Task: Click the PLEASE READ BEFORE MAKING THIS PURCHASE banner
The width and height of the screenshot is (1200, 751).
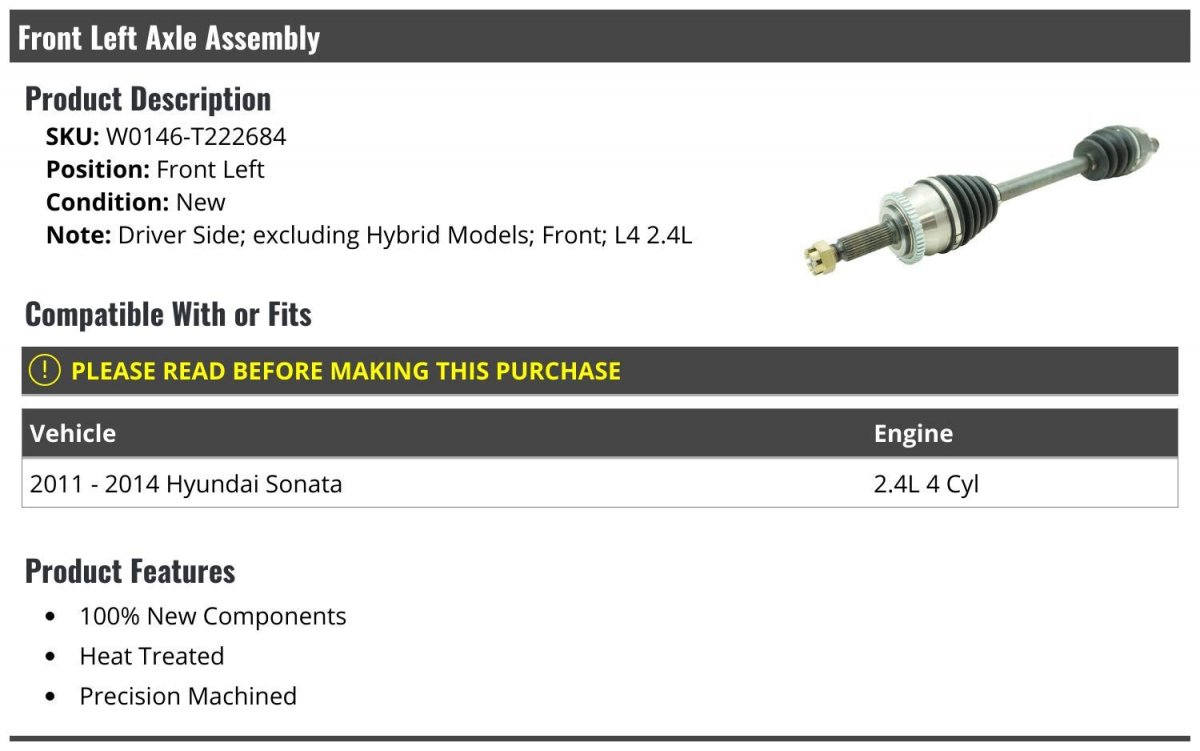Action: click(346, 371)
